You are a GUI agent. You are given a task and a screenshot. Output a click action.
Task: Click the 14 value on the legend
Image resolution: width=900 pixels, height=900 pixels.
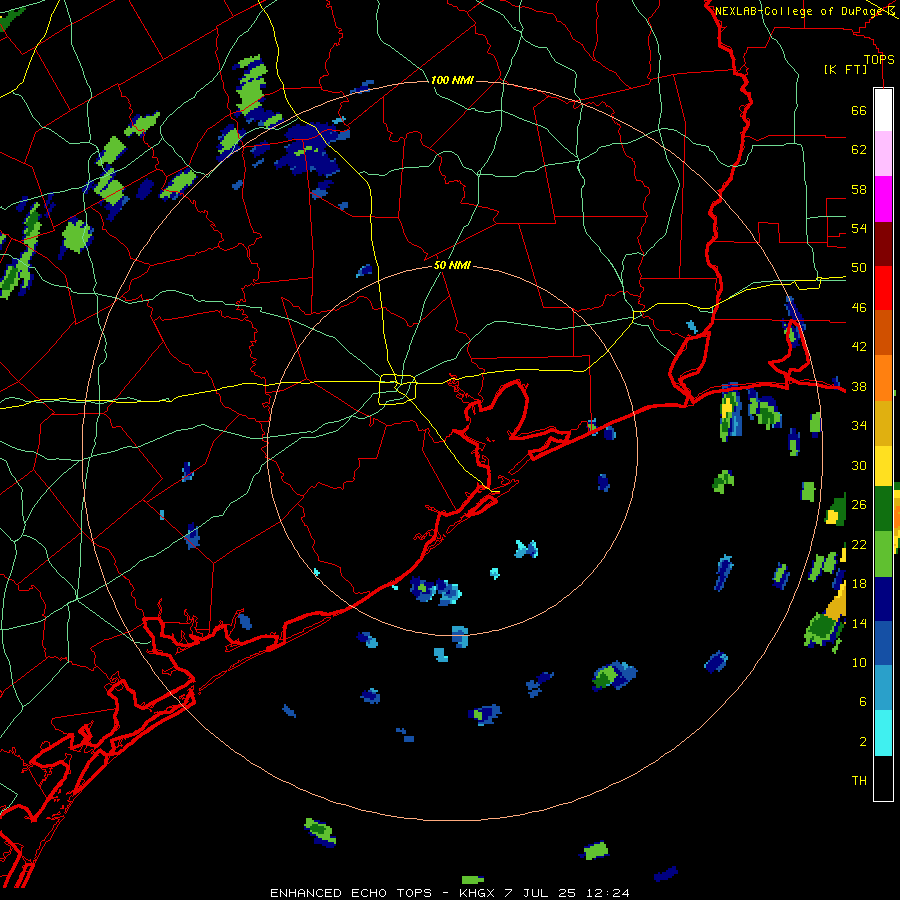click(859, 623)
